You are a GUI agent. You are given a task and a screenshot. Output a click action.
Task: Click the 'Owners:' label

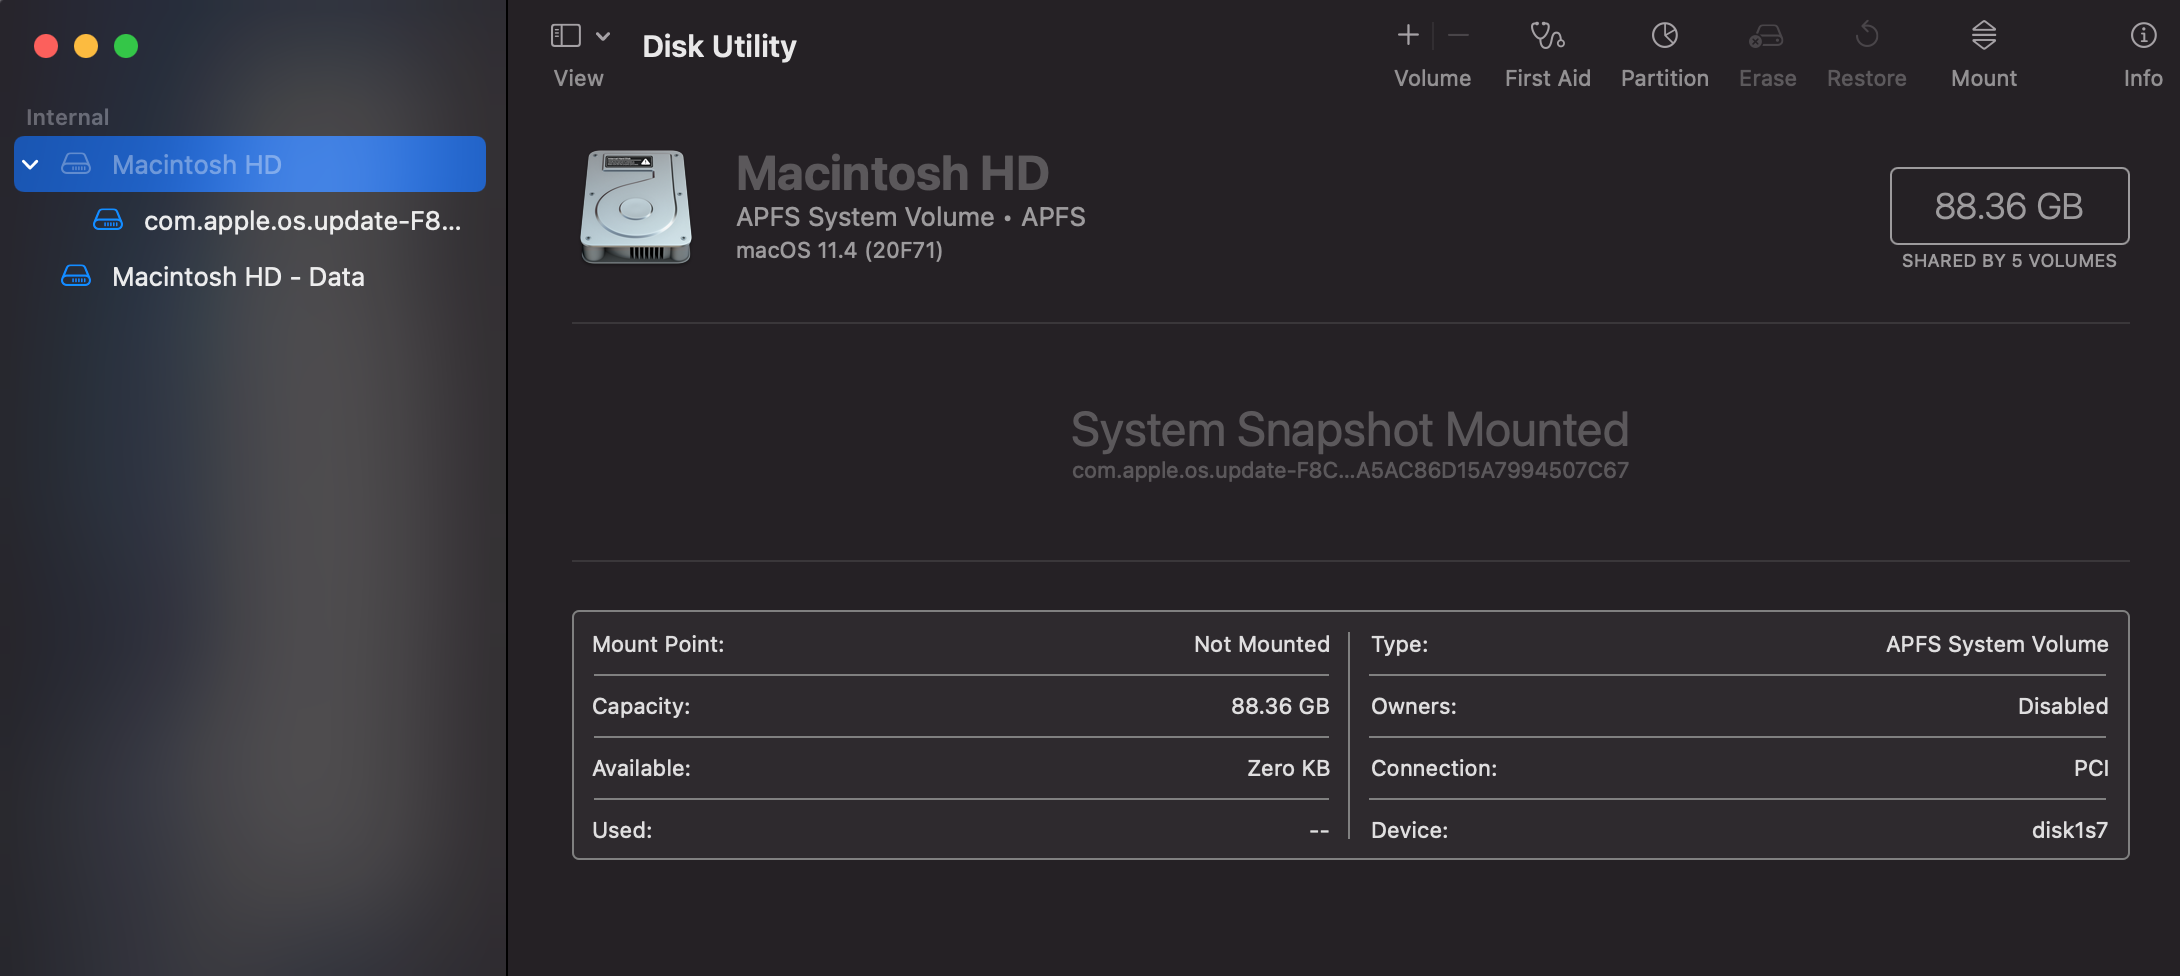1413,706
